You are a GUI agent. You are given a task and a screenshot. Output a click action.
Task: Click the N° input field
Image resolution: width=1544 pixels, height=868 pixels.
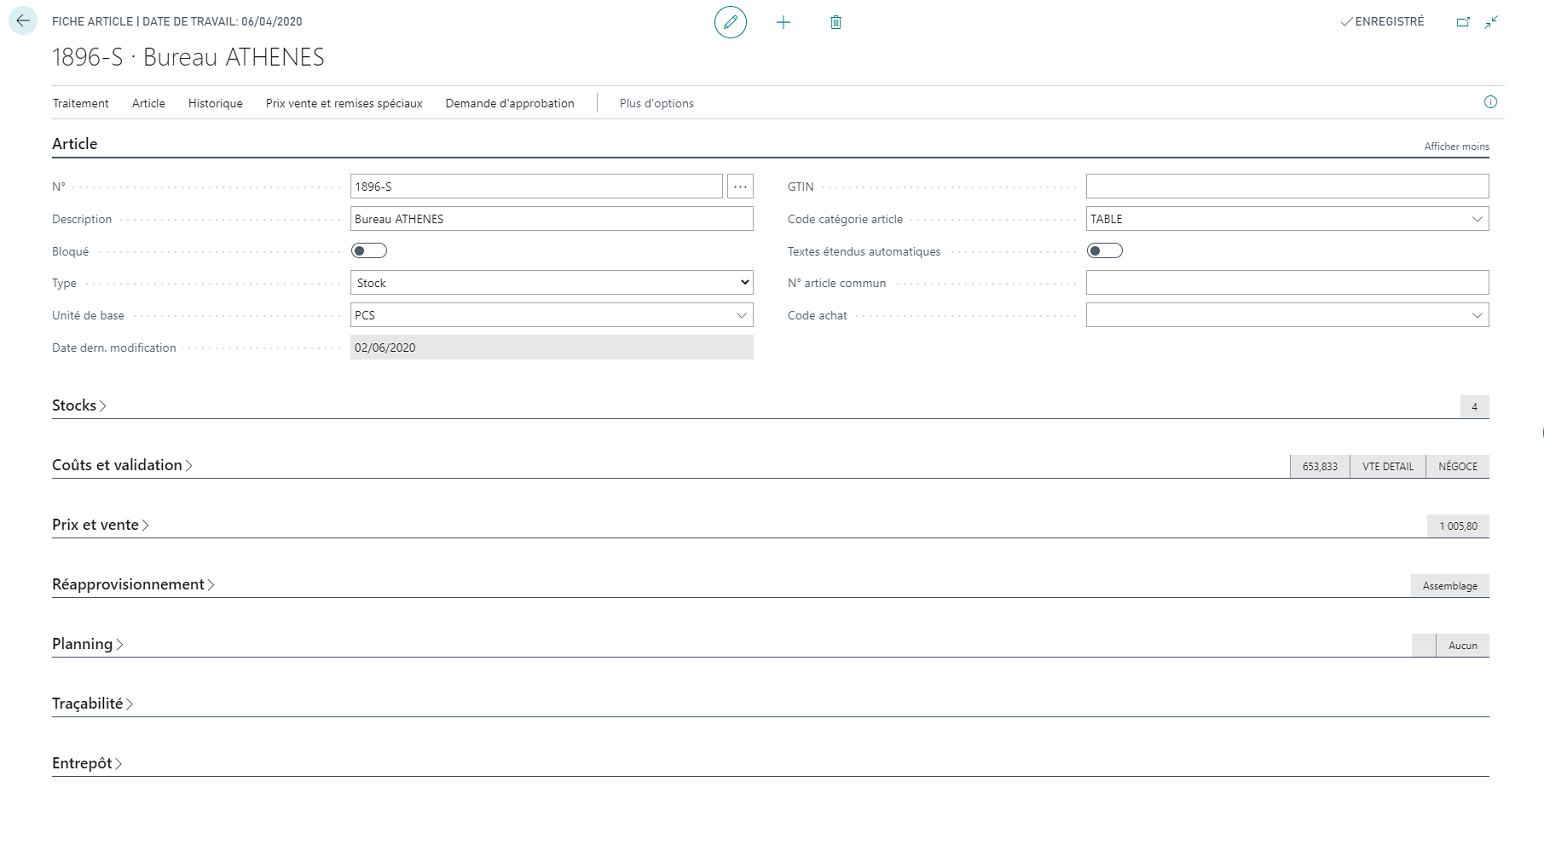pos(536,186)
